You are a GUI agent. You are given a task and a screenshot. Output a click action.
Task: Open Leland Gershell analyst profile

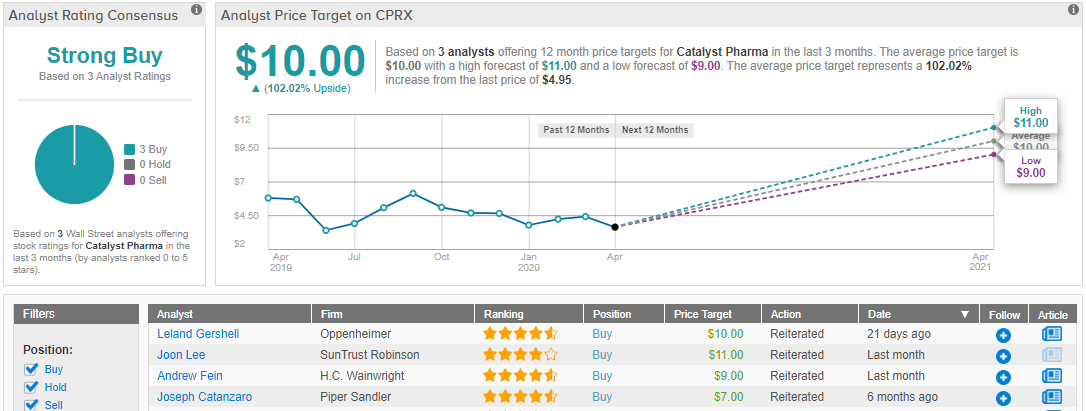pyautogui.click(x=198, y=334)
